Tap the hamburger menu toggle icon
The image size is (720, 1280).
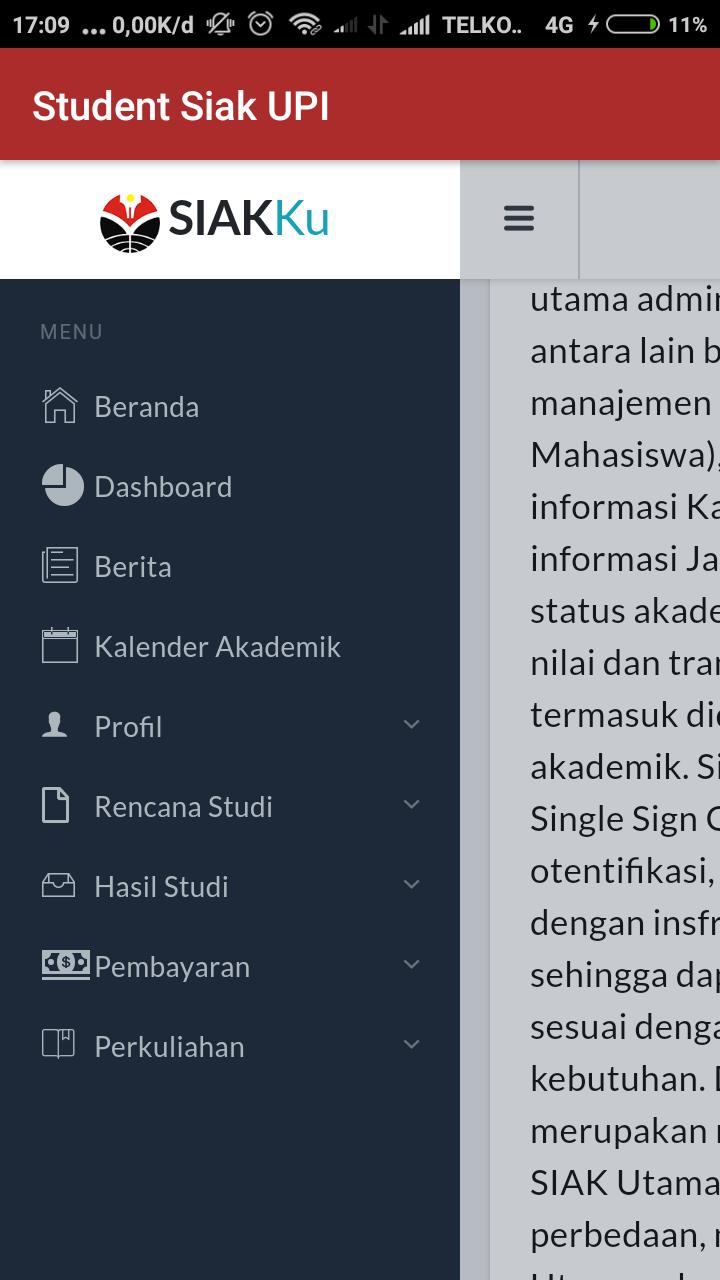point(519,219)
